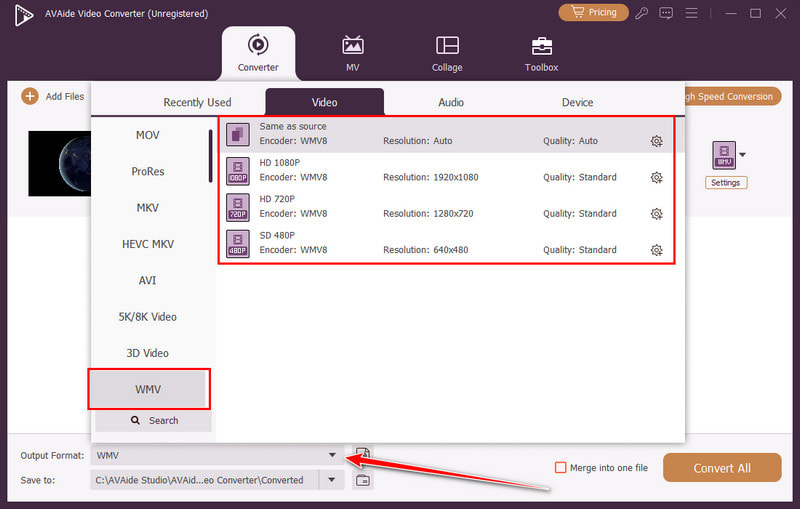Viewport: 800px width, 509px height.
Task: Click gear icon for SD 480P preset
Action: [x=656, y=250]
